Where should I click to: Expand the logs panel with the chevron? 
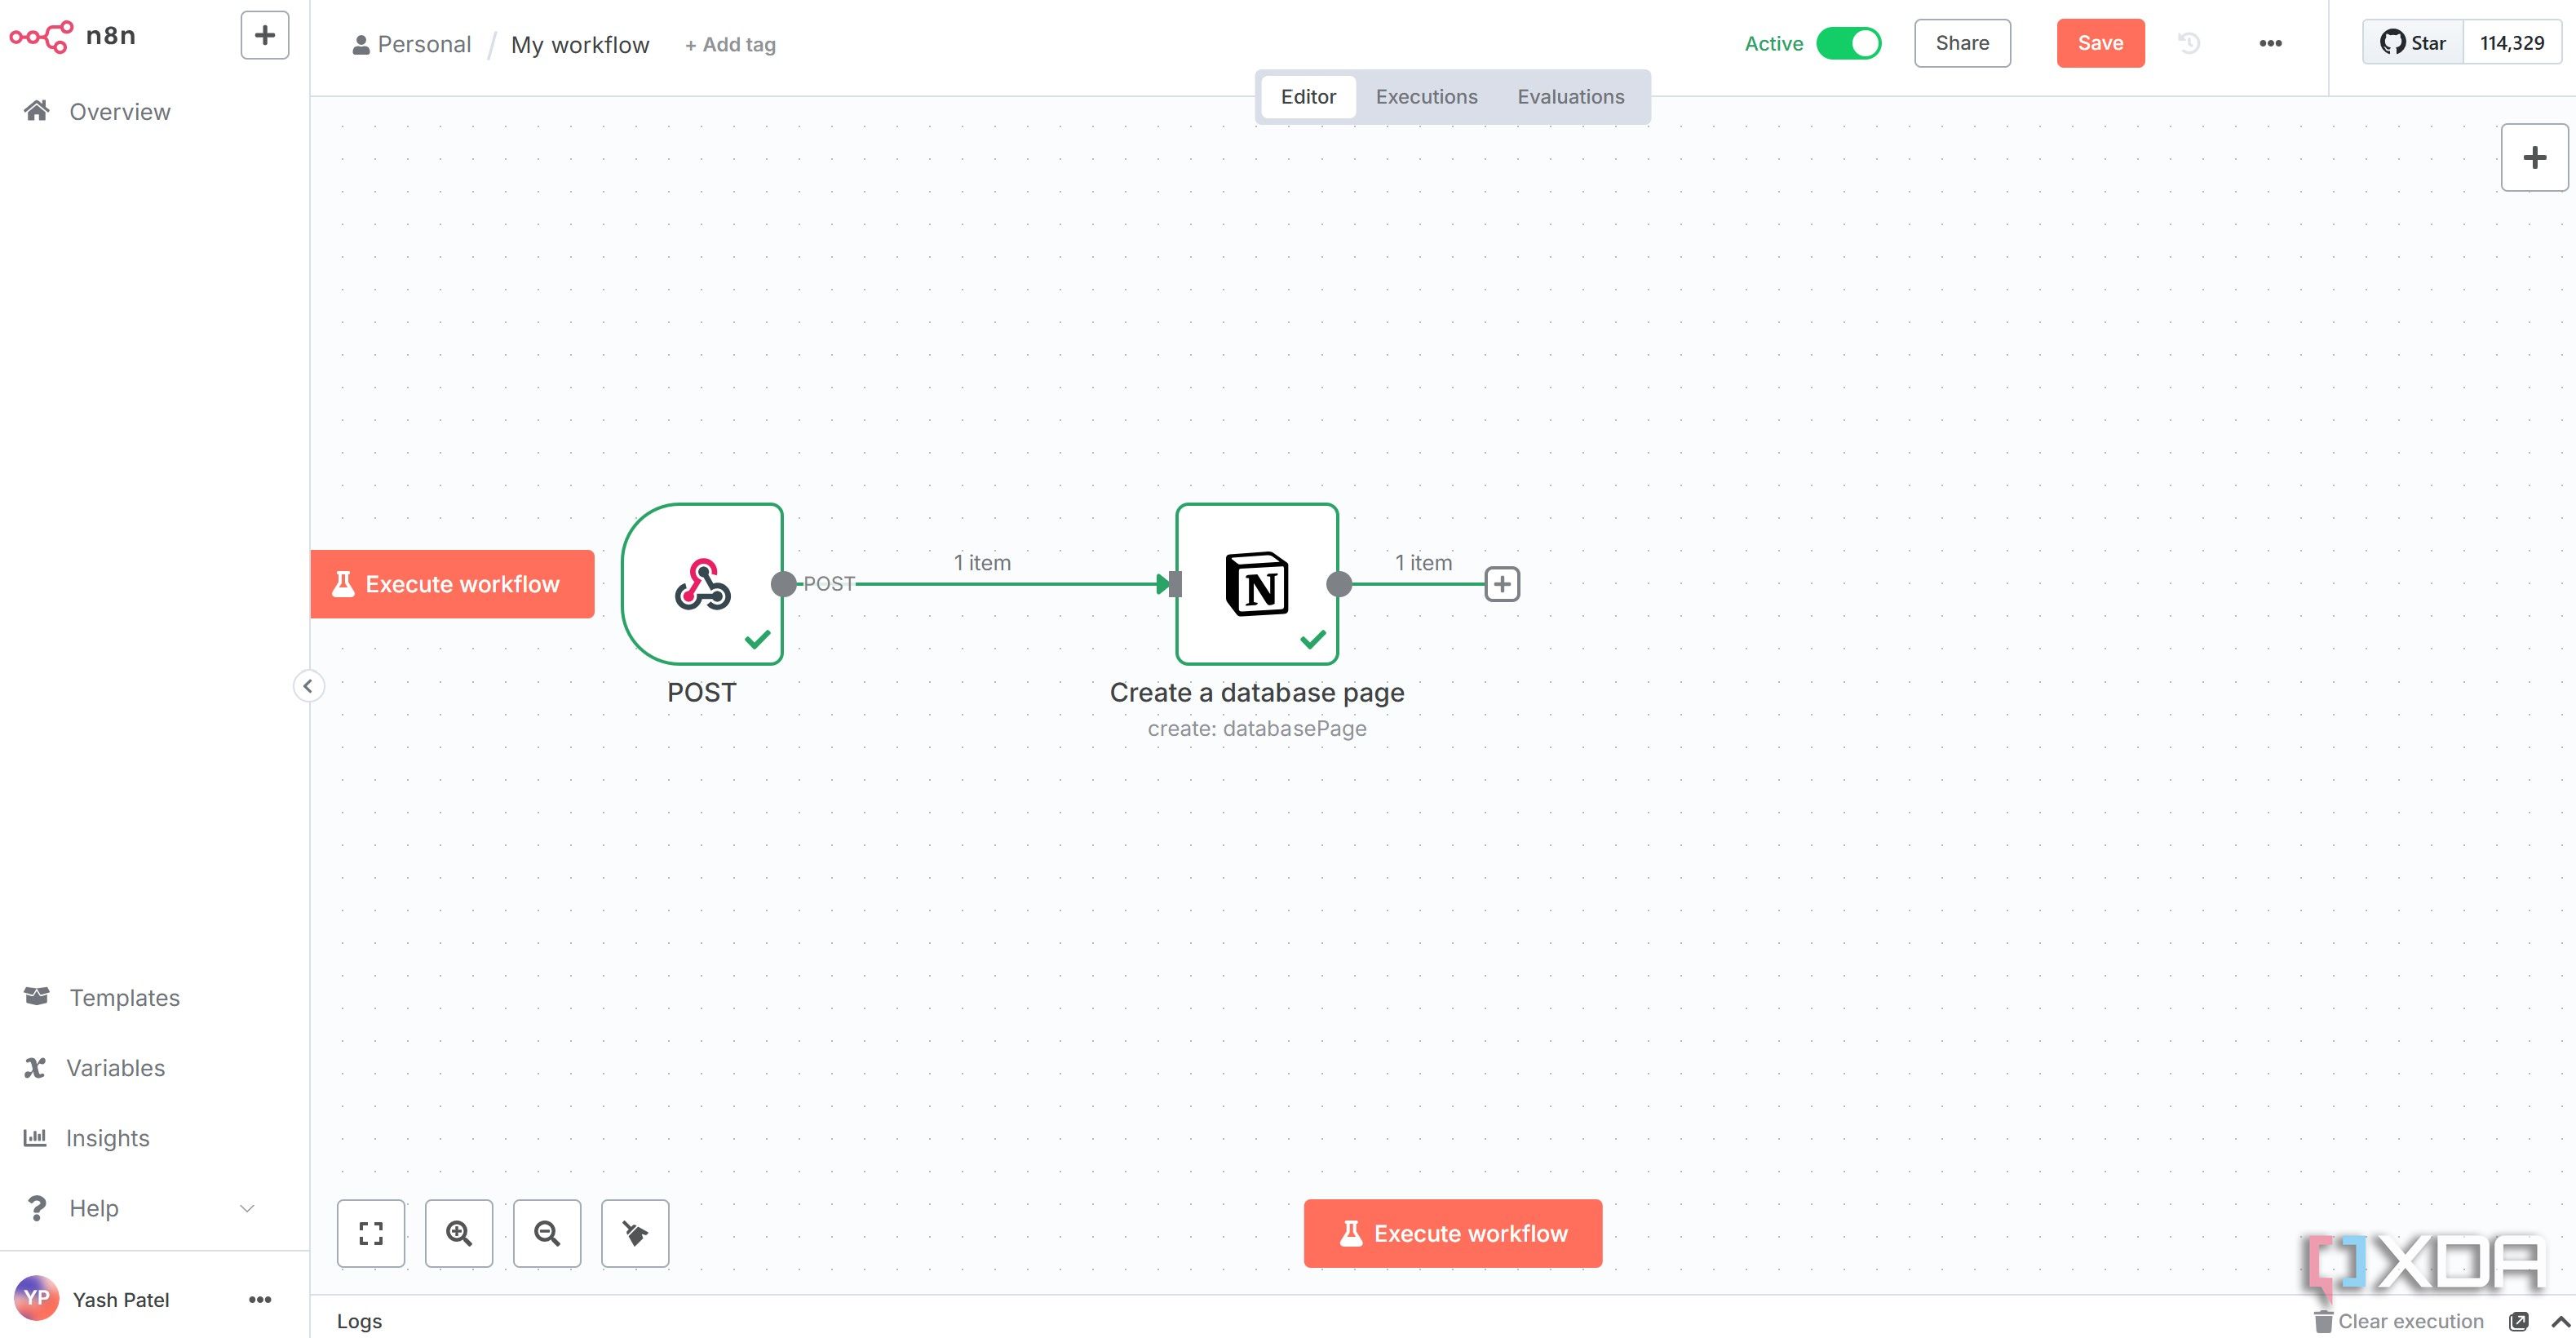point(2560,1321)
